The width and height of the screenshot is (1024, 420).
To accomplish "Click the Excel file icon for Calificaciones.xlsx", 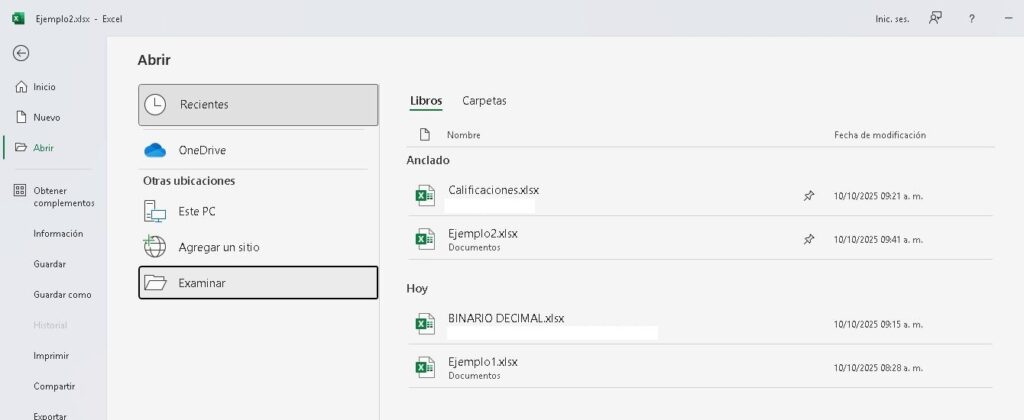I will tap(425, 195).
